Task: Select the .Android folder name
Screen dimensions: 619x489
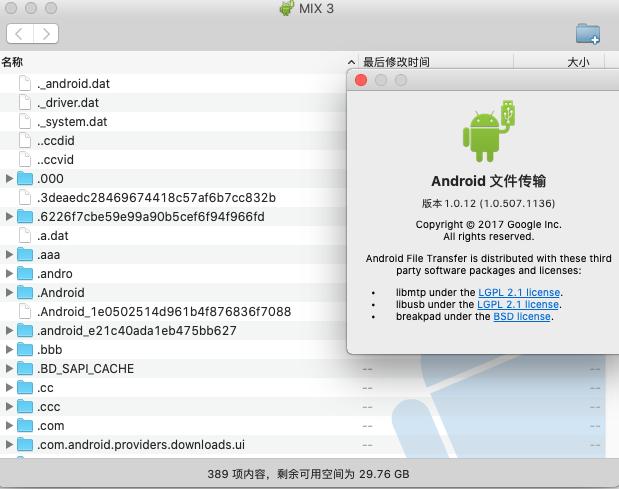Action: point(61,293)
